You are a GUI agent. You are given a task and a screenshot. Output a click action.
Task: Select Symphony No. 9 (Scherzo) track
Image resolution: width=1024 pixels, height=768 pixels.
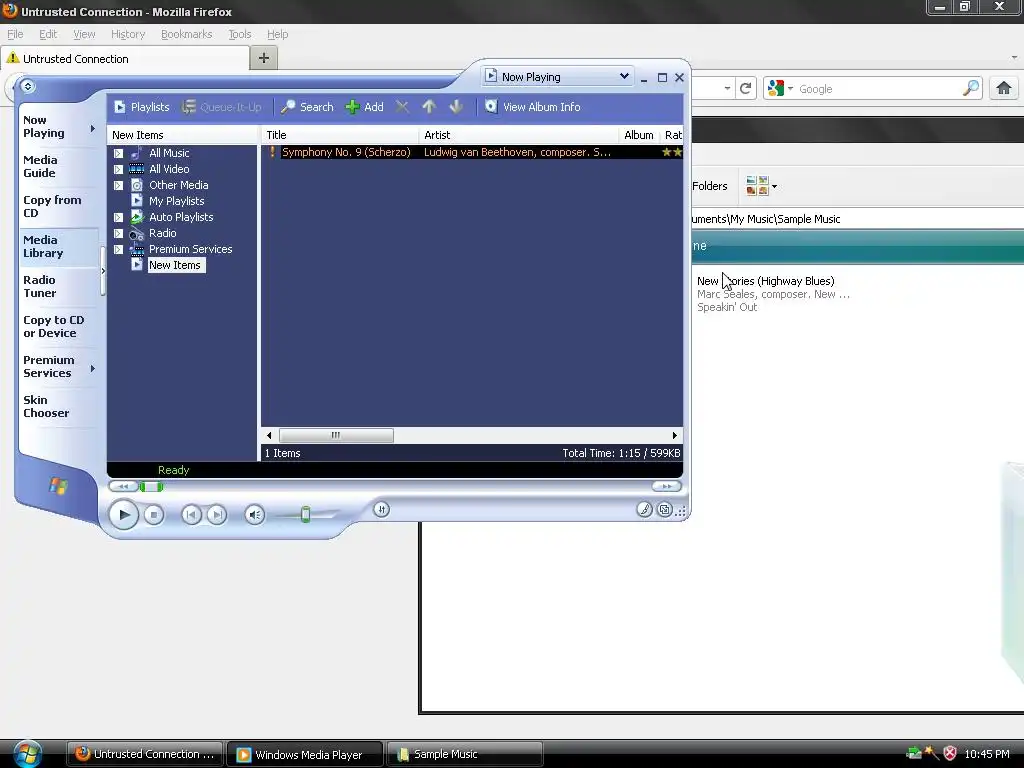pyautogui.click(x=346, y=152)
